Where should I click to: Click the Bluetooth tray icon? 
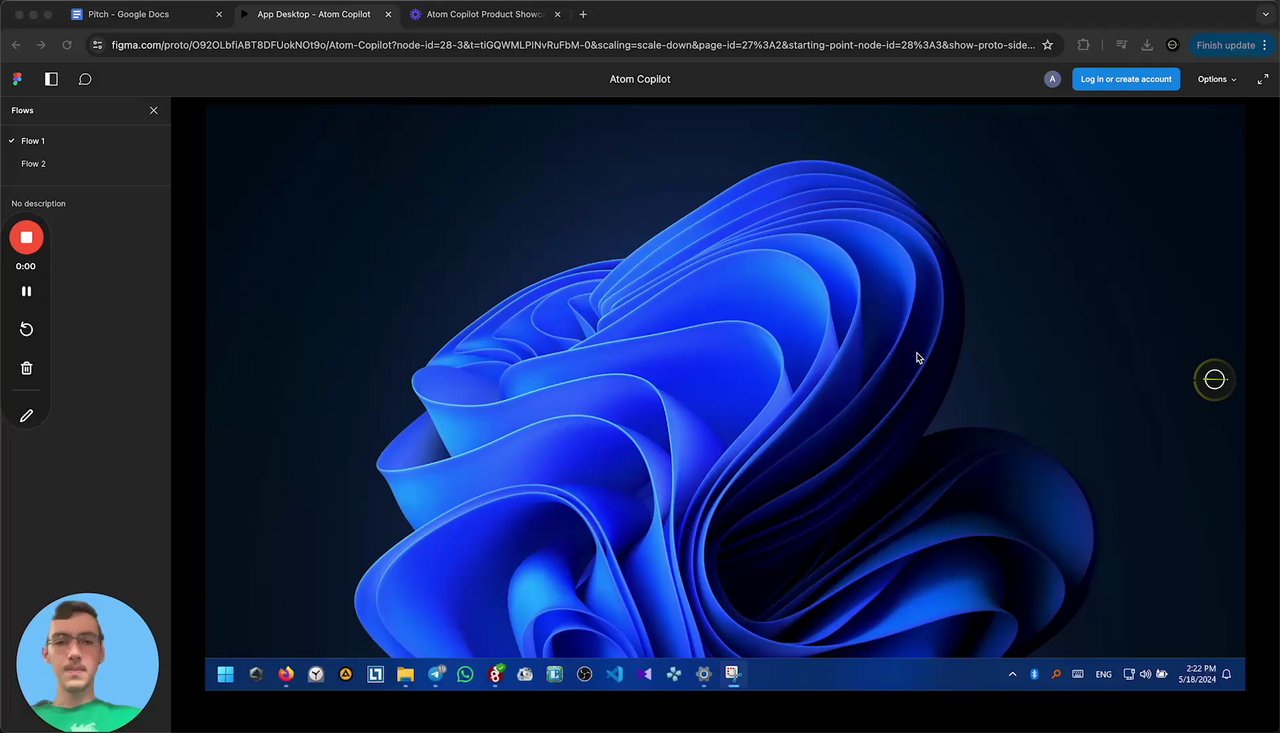(1034, 674)
